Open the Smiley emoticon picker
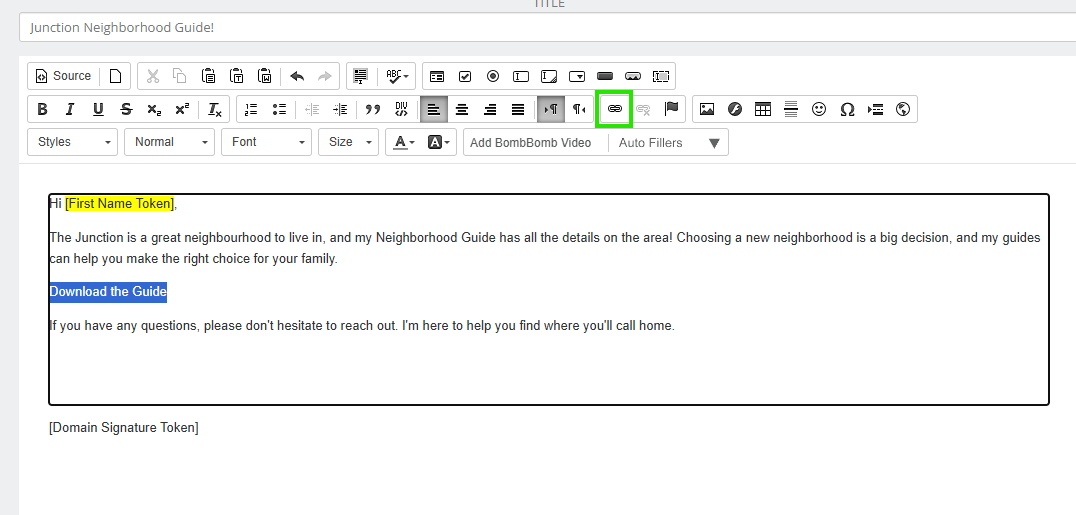 click(819, 109)
